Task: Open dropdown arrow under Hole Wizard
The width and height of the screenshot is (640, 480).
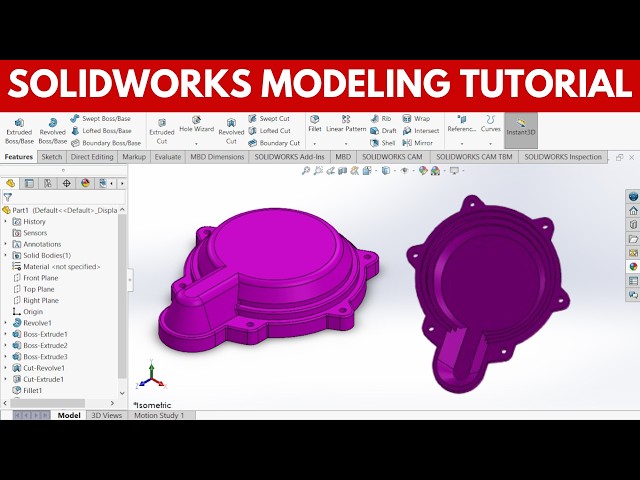Action: point(196,144)
